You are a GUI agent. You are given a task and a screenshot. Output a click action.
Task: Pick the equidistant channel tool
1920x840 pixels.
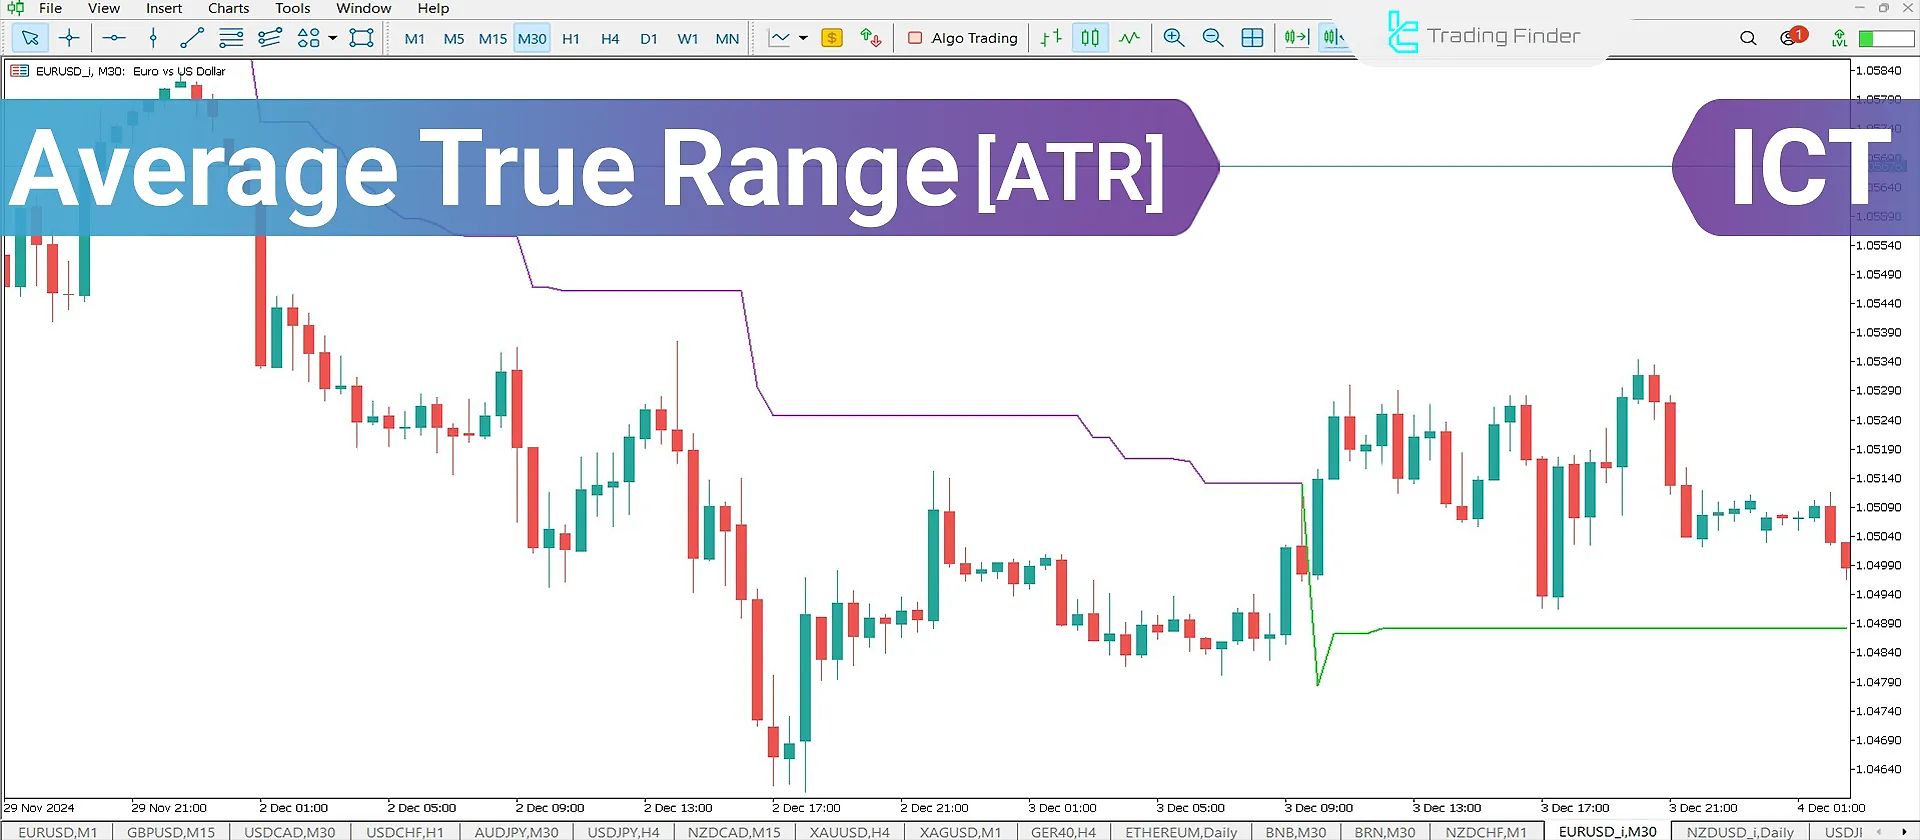click(x=269, y=38)
